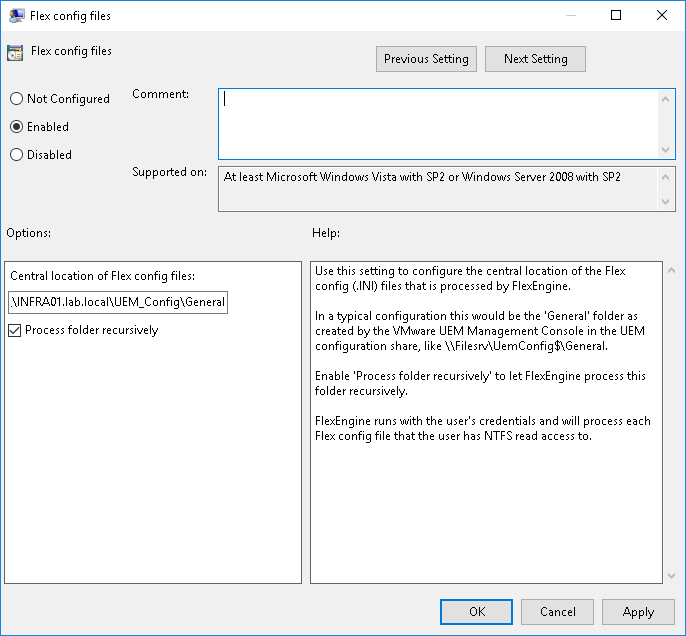
Task: Select the Not Configured radio button
Action: click(x=16, y=99)
